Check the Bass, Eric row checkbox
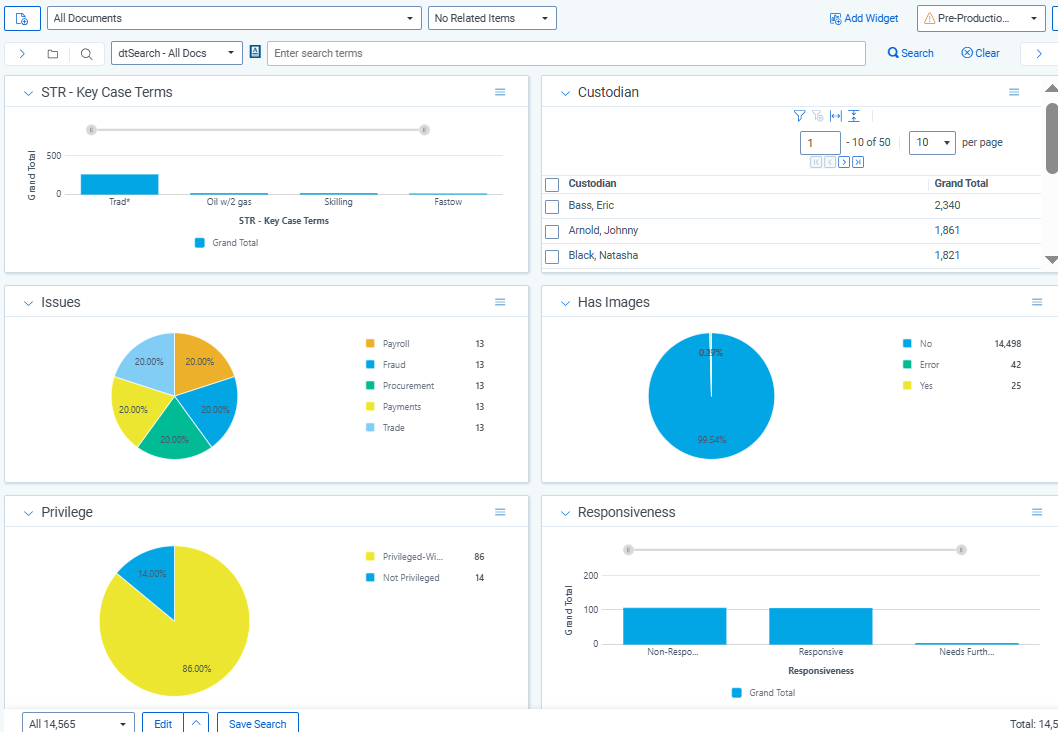1058x732 pixels. tap(552, 206)
